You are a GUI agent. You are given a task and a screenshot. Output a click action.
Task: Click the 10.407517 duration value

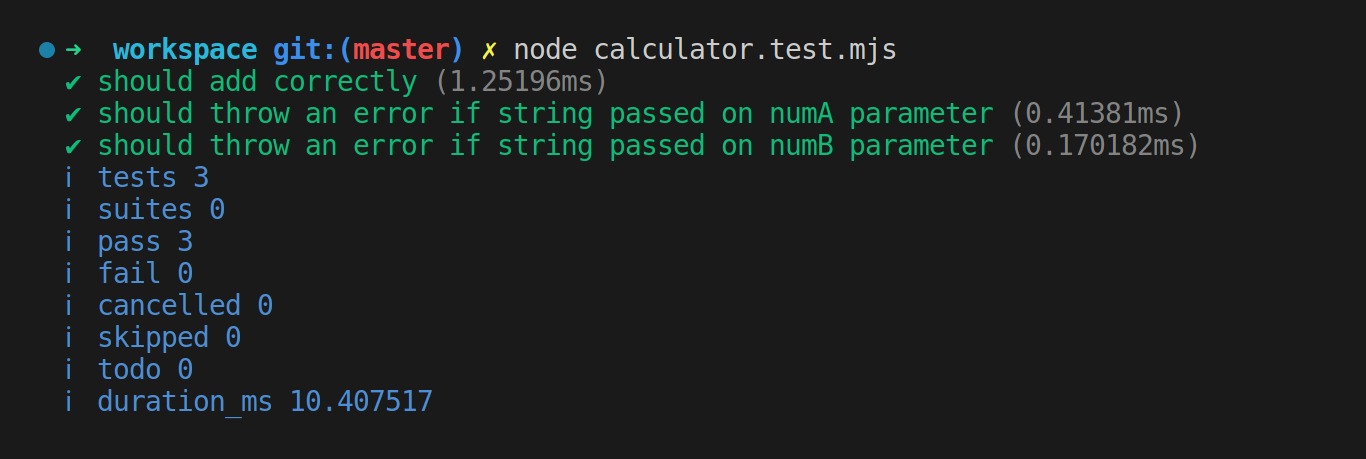click(361, 401)
